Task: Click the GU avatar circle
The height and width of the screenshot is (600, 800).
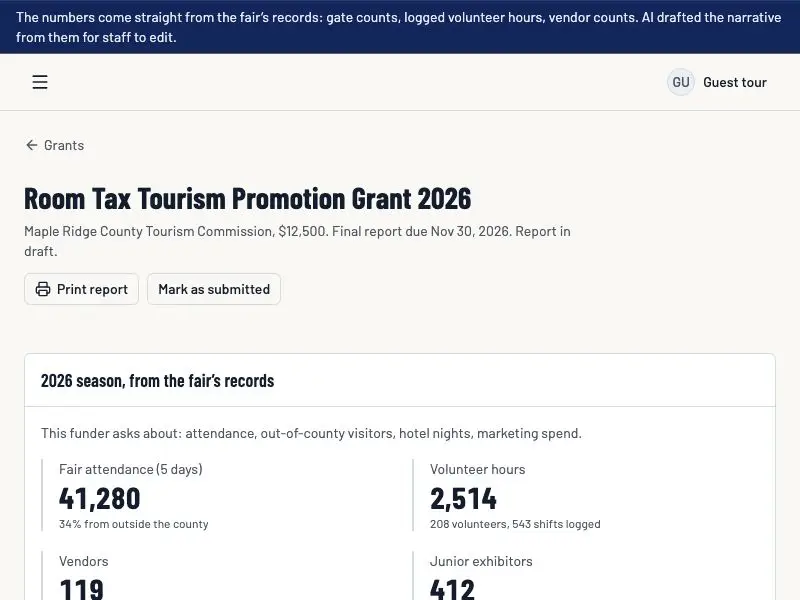Action: [681, 82]
